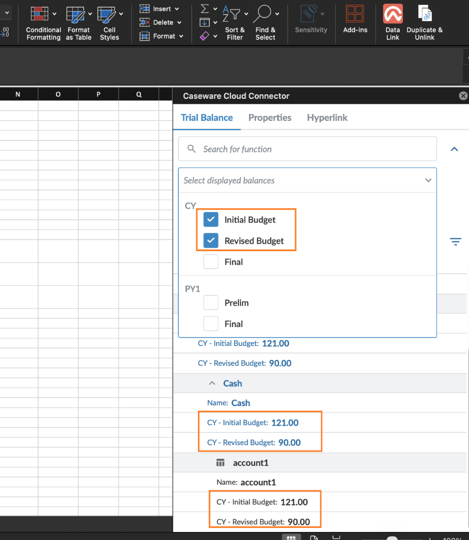
Task: Click the AutoSum sigma icon
Action: pos(205,8)
